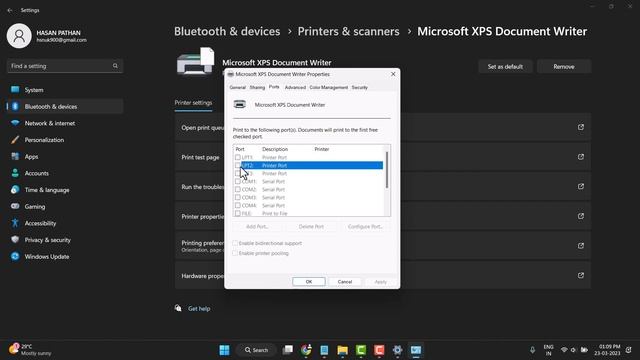The width and height of the screenshot is (640, 360).
Task: Click the Get help icon
Action: [x=178, y=308]
